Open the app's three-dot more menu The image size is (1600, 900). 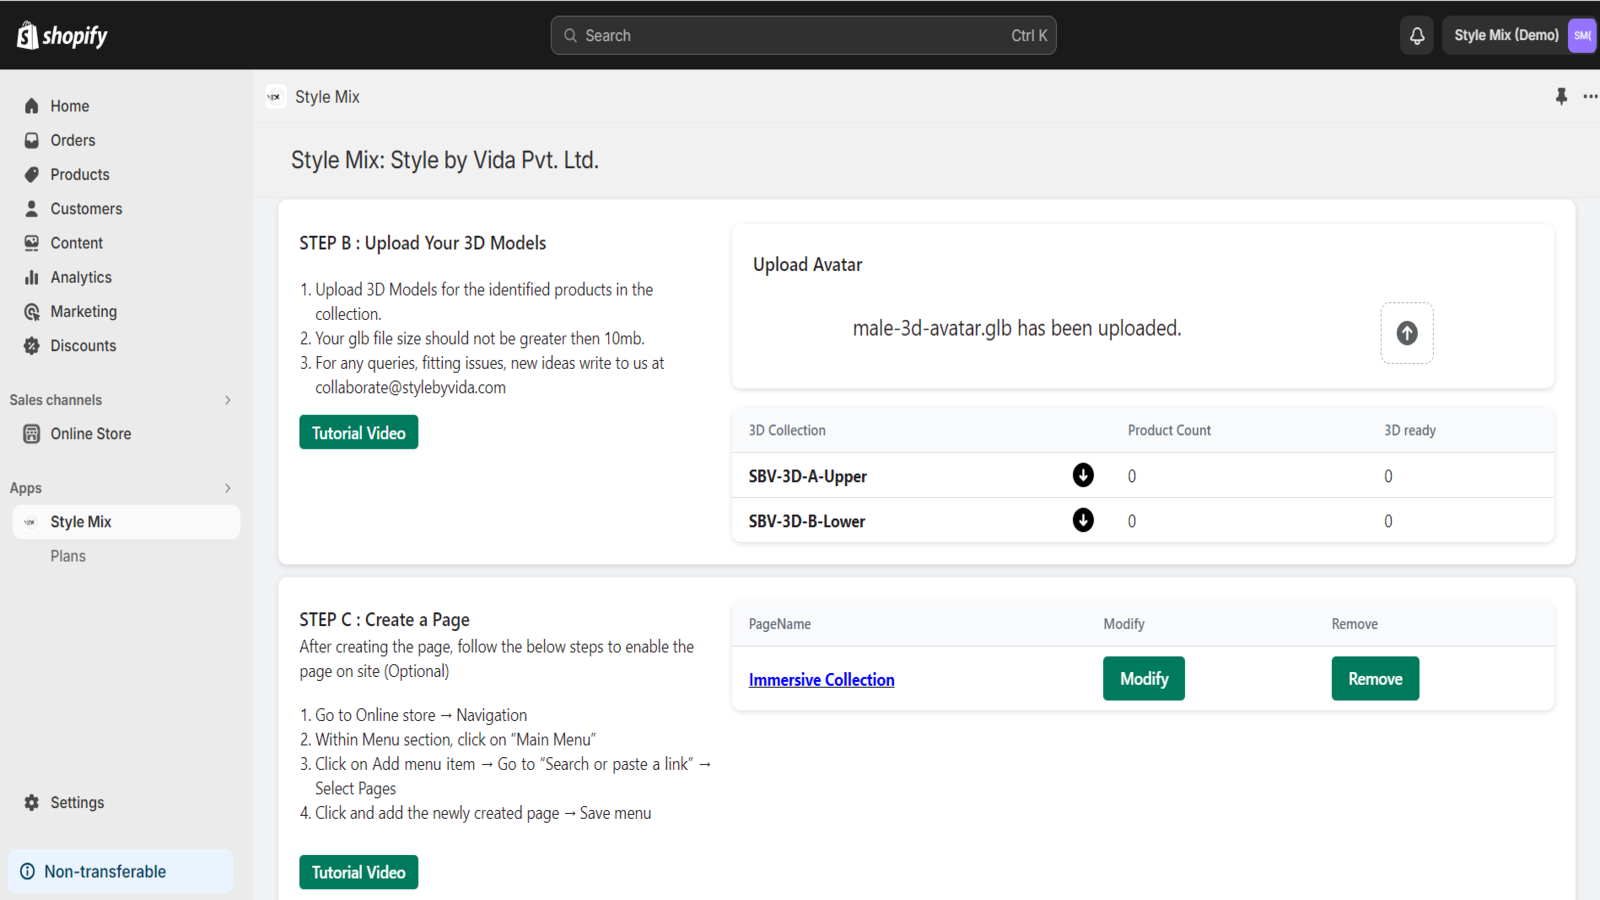click(1590, 97)
